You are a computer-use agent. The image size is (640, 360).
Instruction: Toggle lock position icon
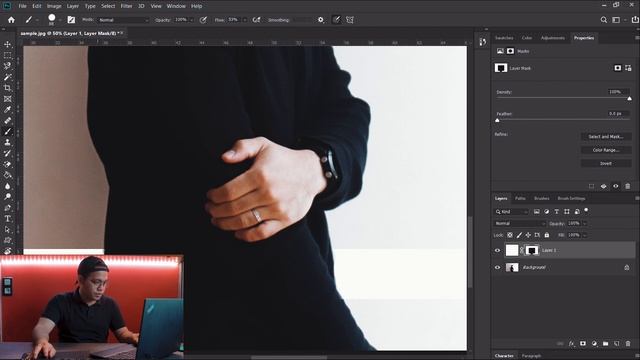pyautogui.click(x=528, y=235)
